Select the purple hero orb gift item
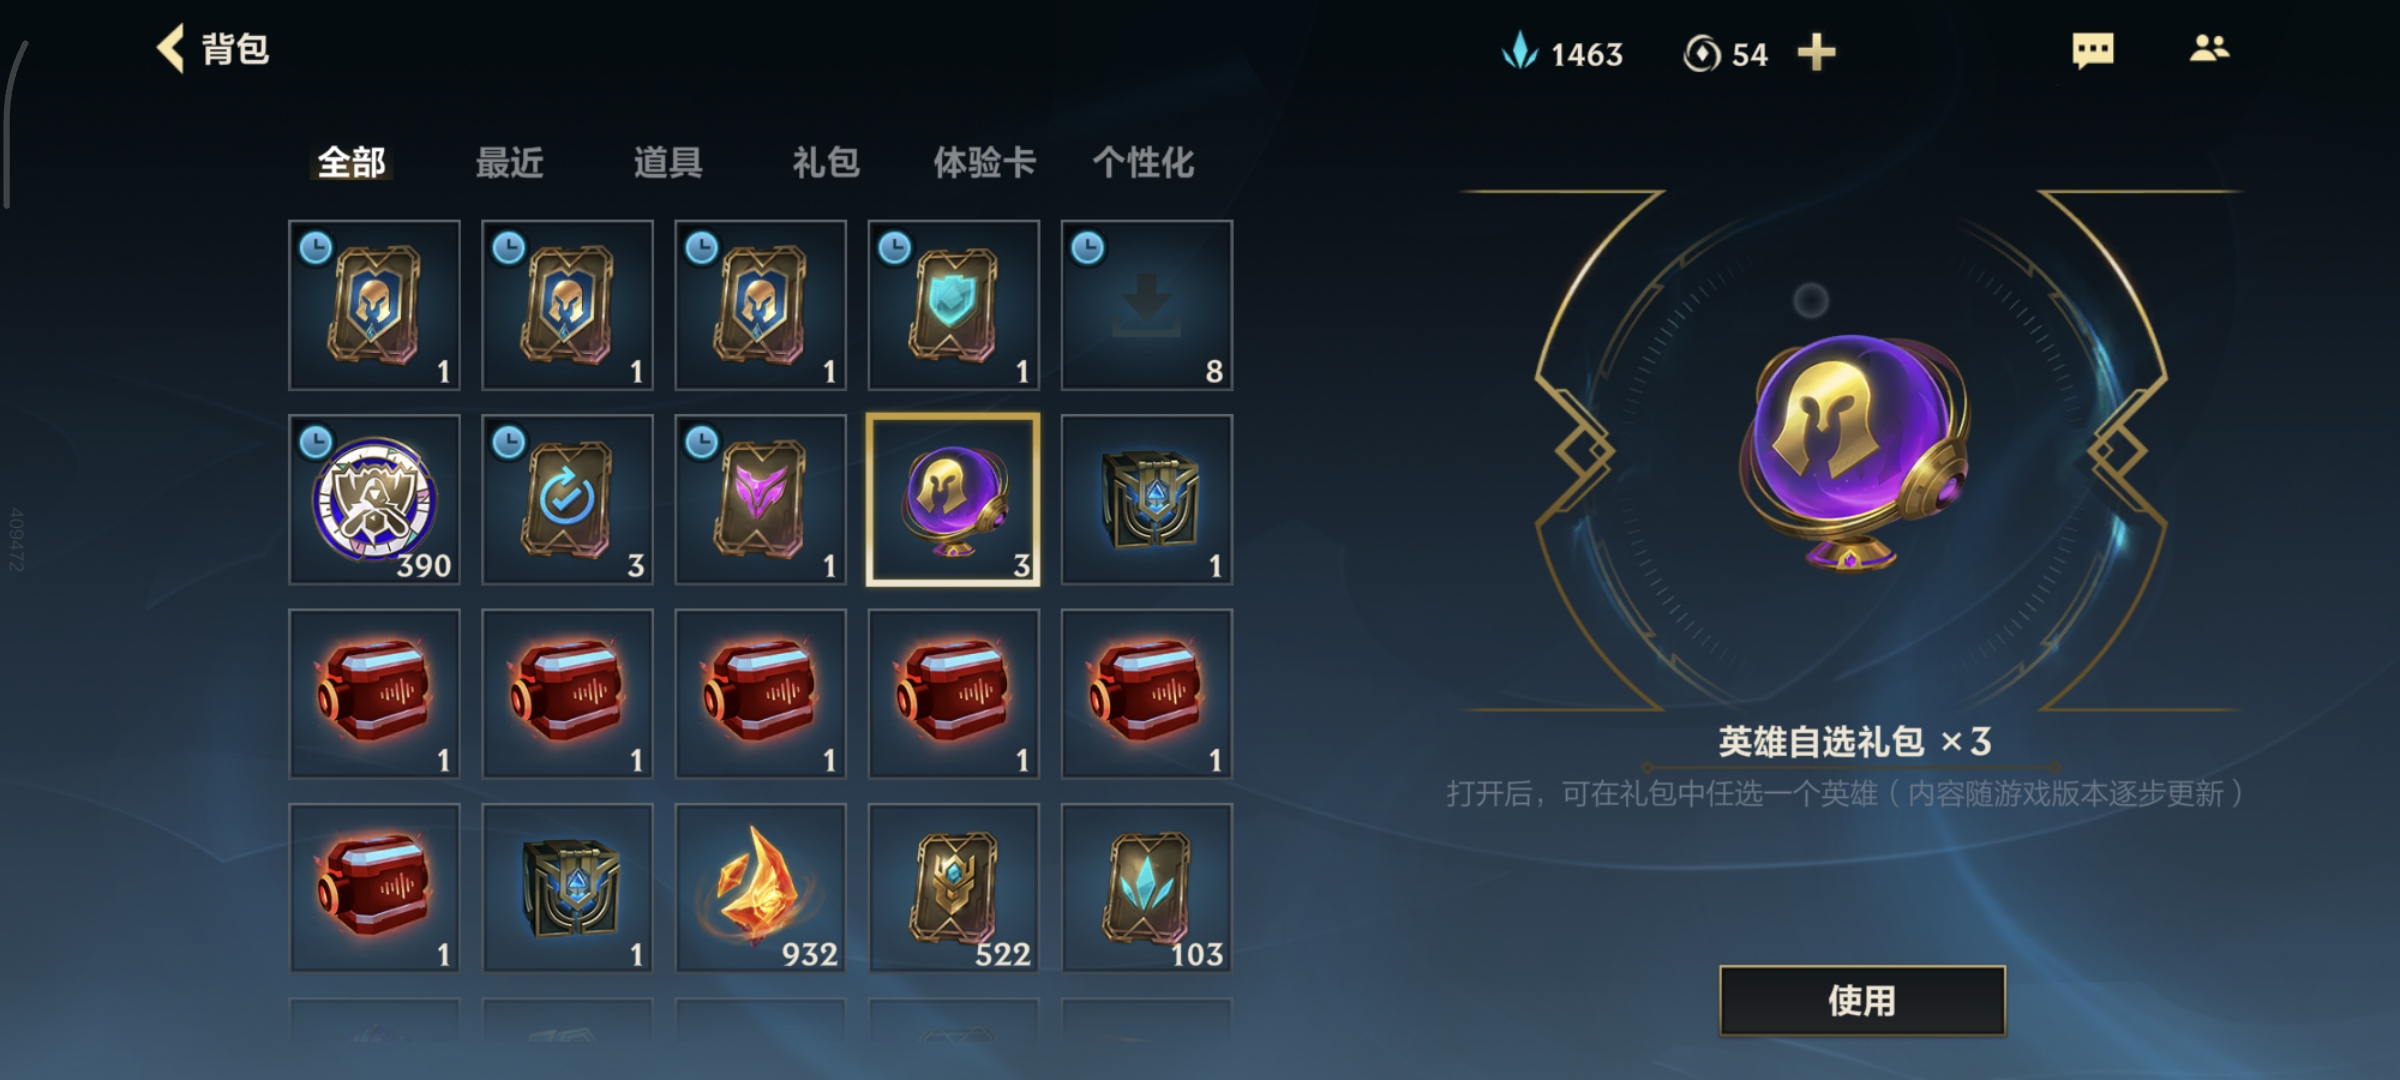The height and width of the screenshot is (1080, 2400). 953,500
